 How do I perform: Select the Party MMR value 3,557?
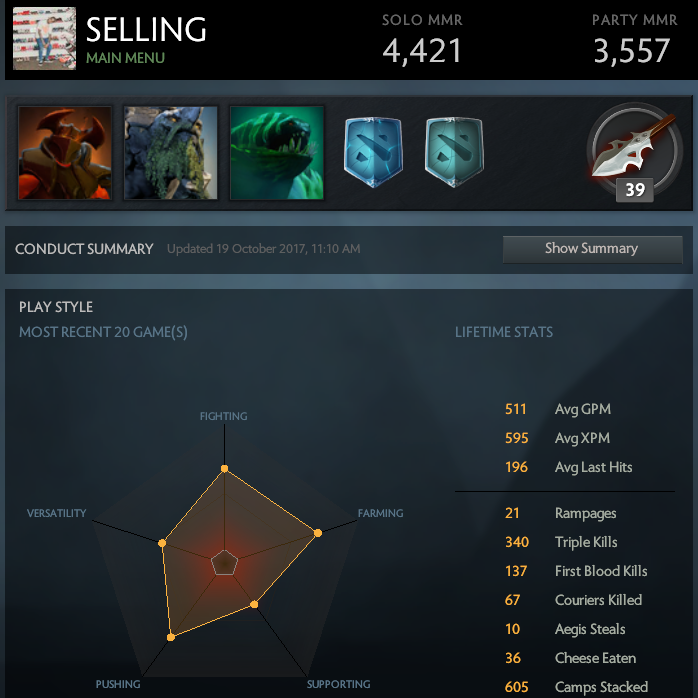pyautogui.click(x=632, y=50)
